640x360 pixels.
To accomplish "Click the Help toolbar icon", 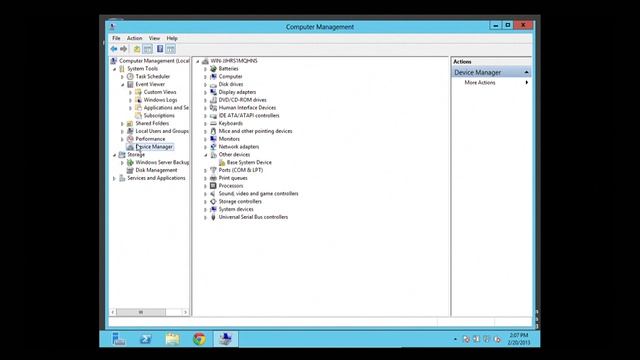I will click(160, 49).
